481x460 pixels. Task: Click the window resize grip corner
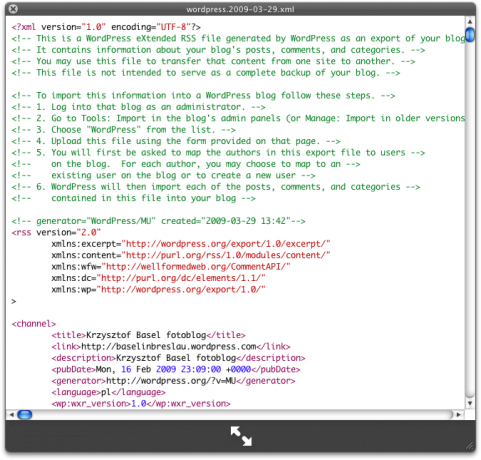click(469, 445)
